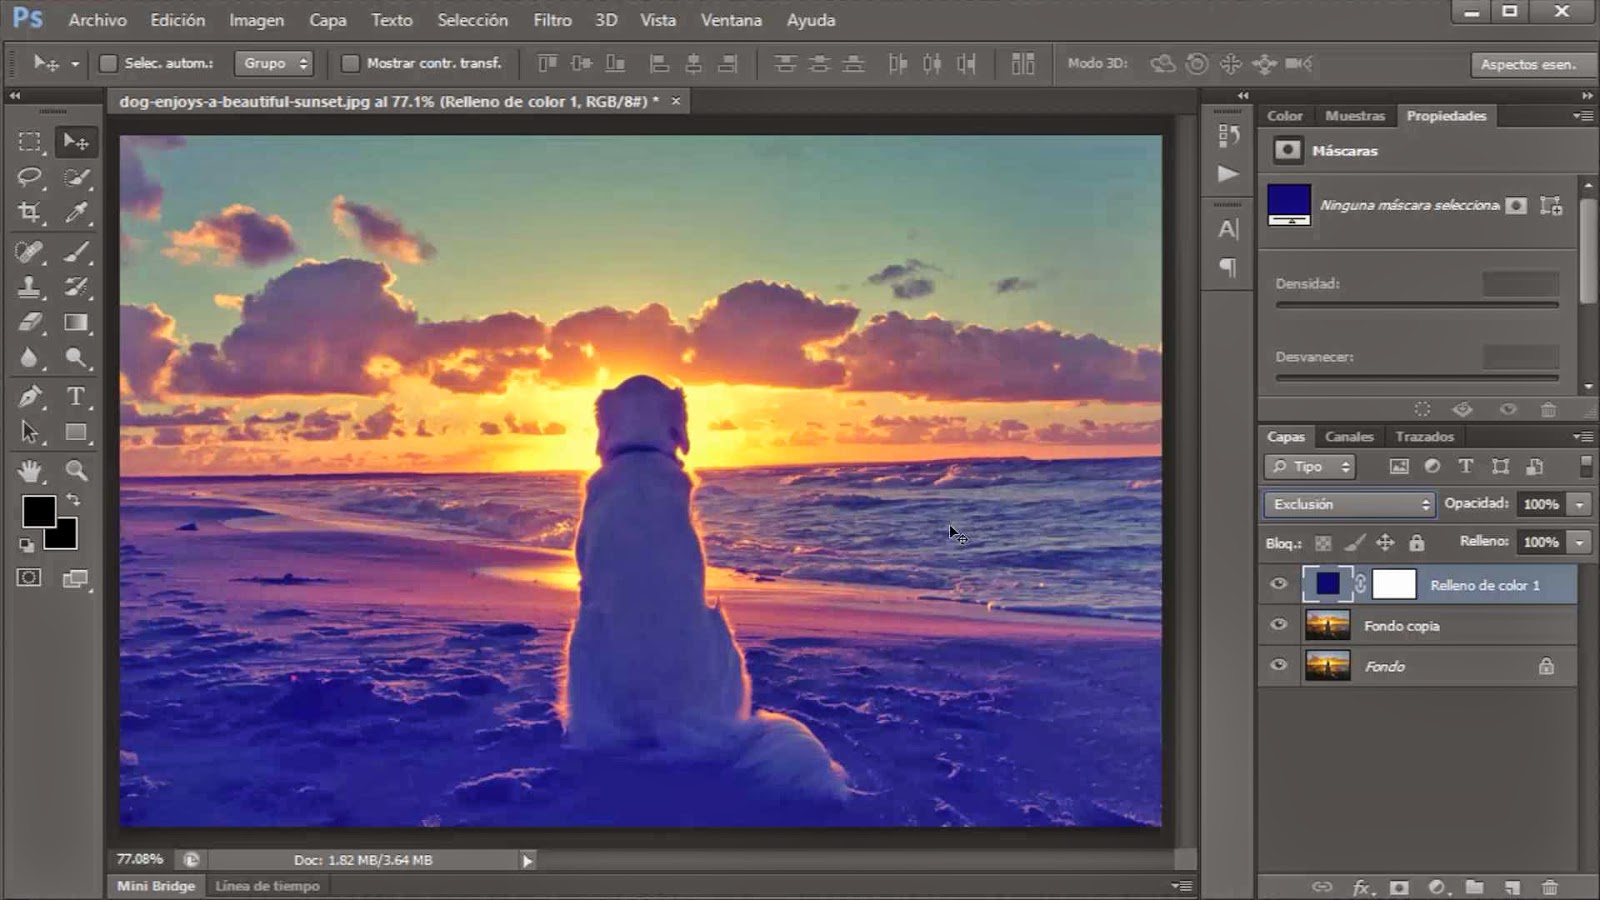This screenshot has width=1600, height=900.
Task: Select the Clone Stamp tool
Action: click(x=30, y=287)
